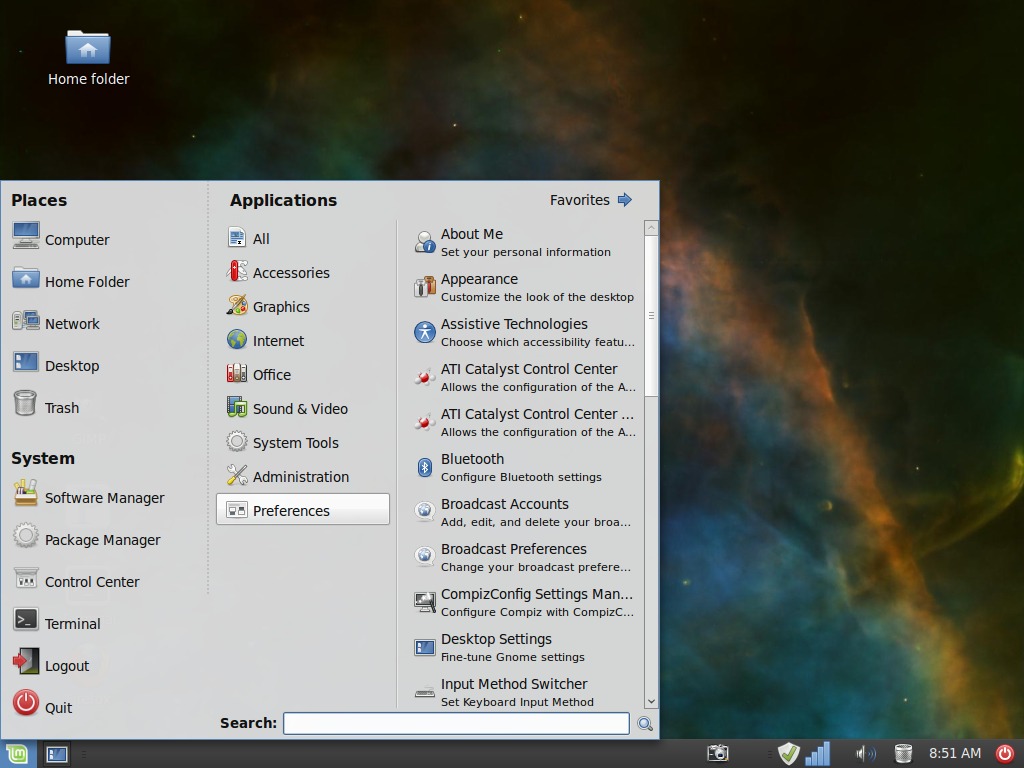Launch the Terminal

[56, 623]
